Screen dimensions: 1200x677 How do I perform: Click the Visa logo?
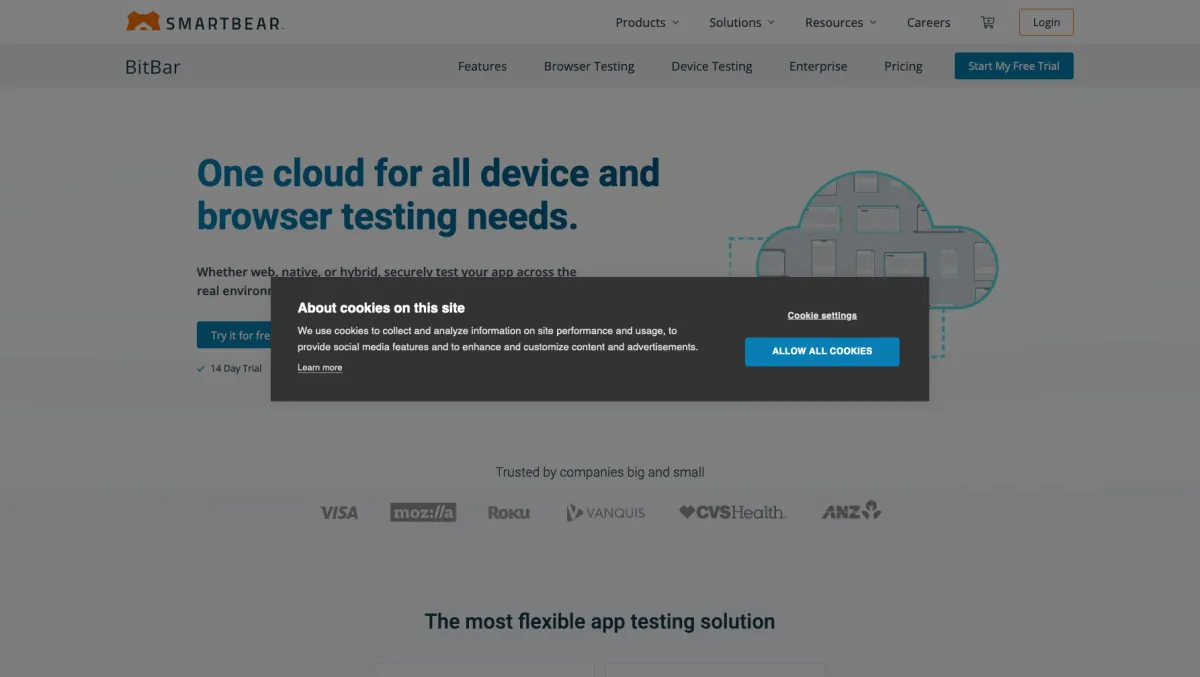[339, 512]
